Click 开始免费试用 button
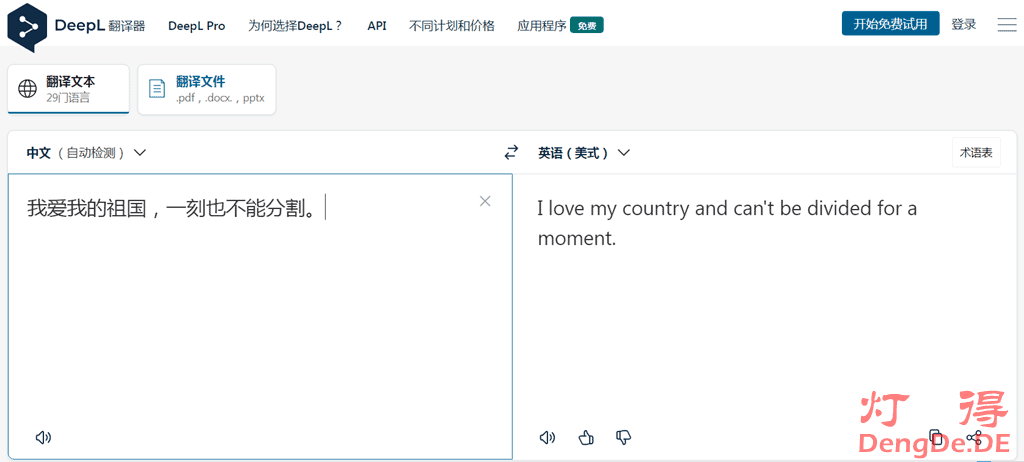 click(890, 24)
